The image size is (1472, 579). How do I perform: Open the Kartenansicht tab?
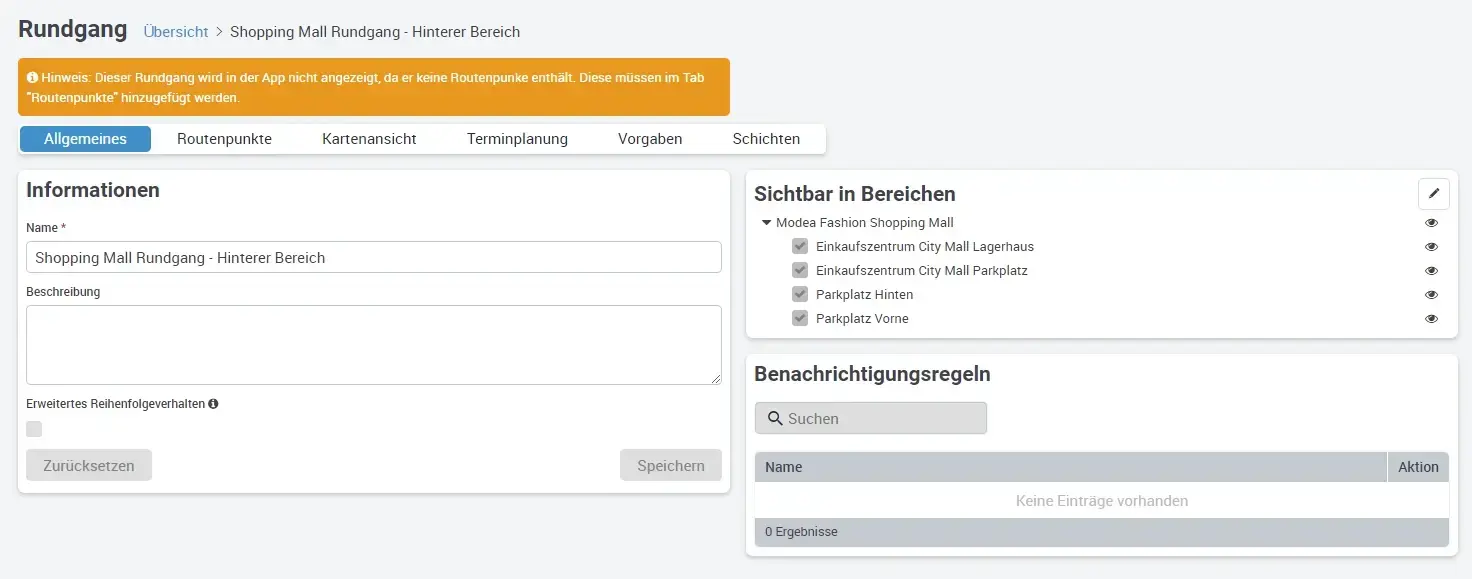coord(368,138)
